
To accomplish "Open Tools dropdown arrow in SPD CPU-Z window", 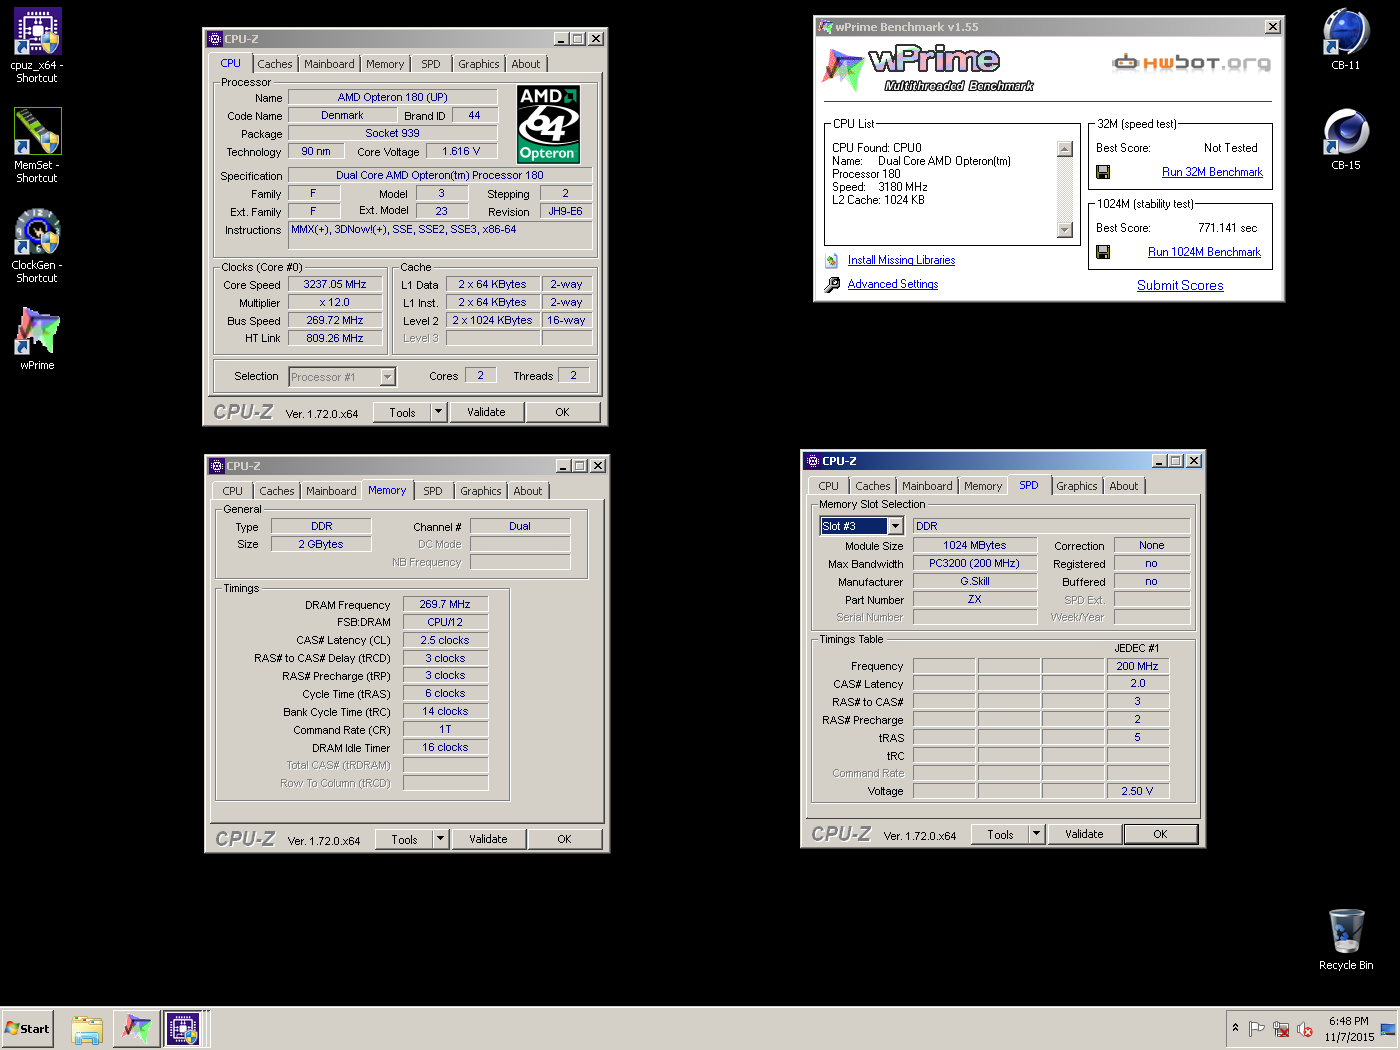I will point(1036,834).
